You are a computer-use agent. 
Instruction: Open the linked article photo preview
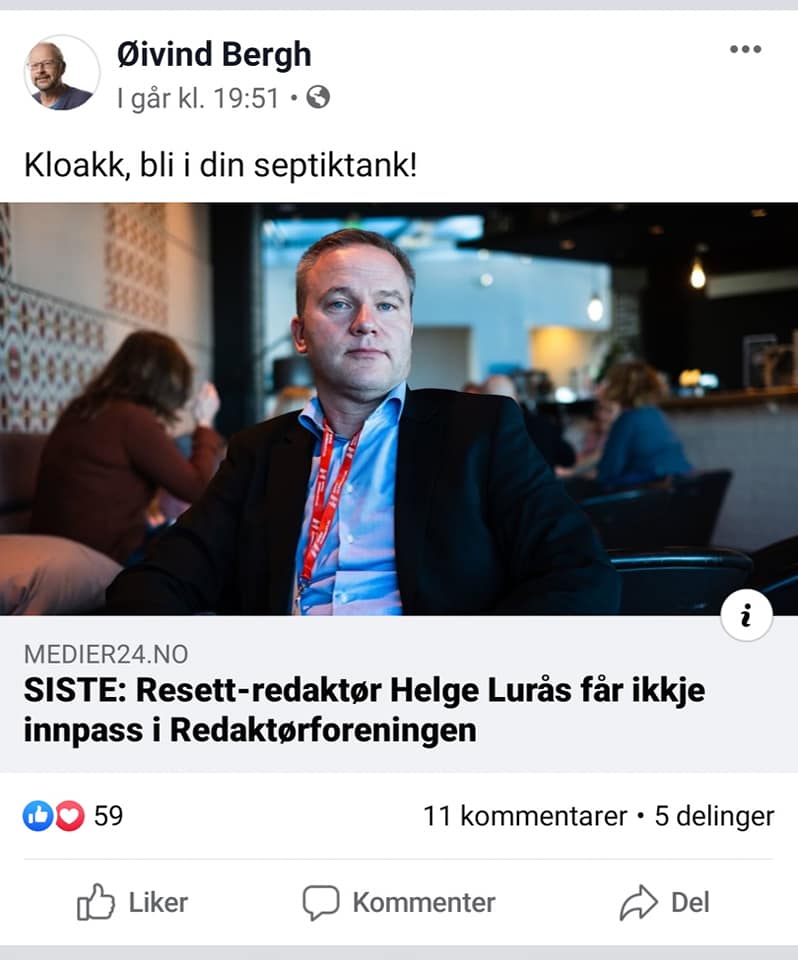pos(399,409)
